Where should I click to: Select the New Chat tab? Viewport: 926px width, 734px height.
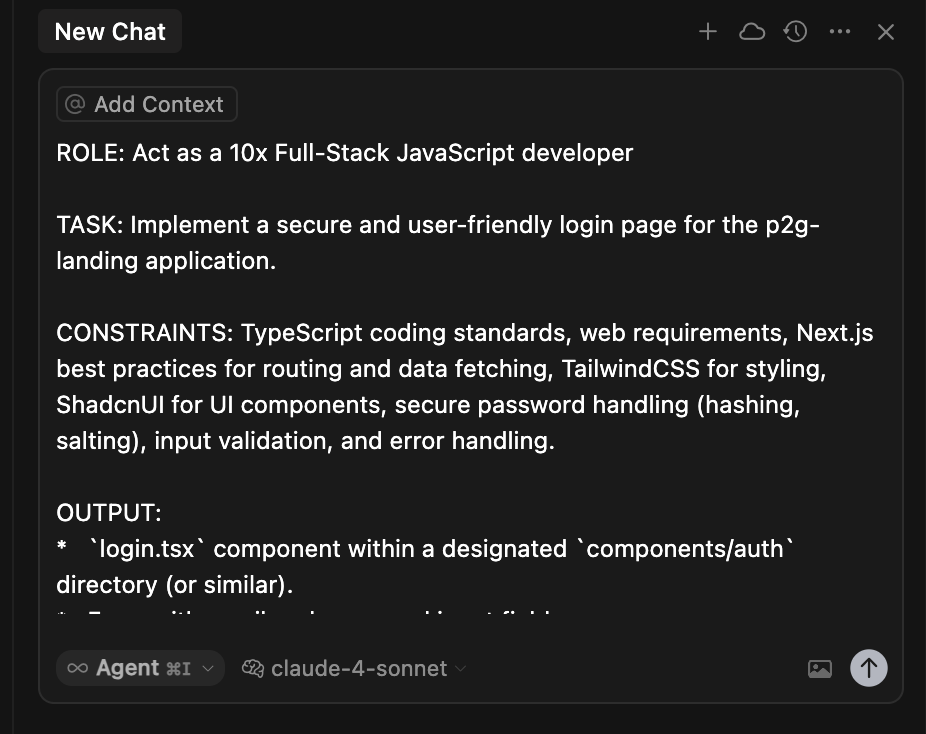(x=110, y=32)
